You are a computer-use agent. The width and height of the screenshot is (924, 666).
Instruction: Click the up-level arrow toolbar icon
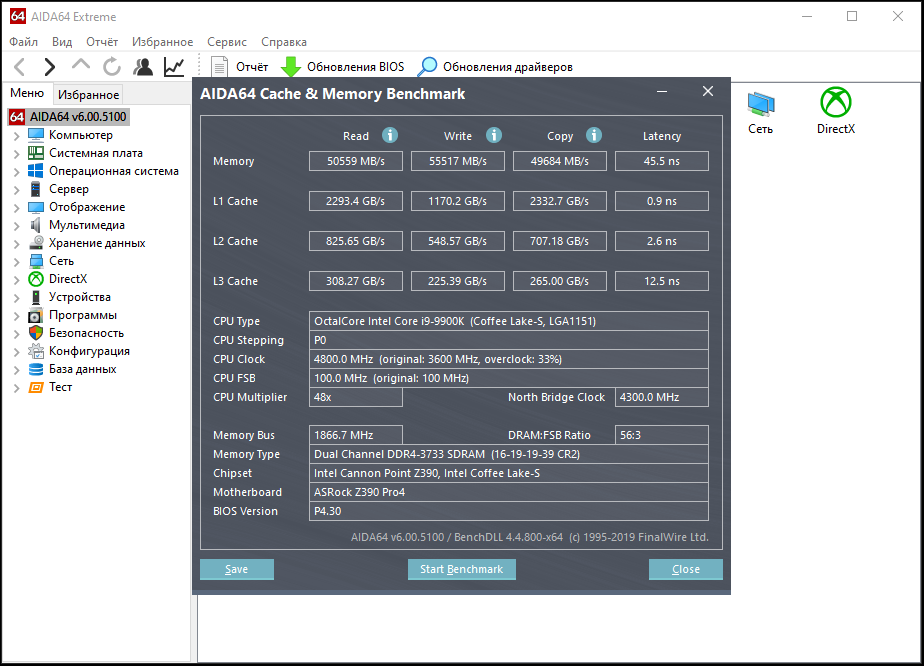81,65
